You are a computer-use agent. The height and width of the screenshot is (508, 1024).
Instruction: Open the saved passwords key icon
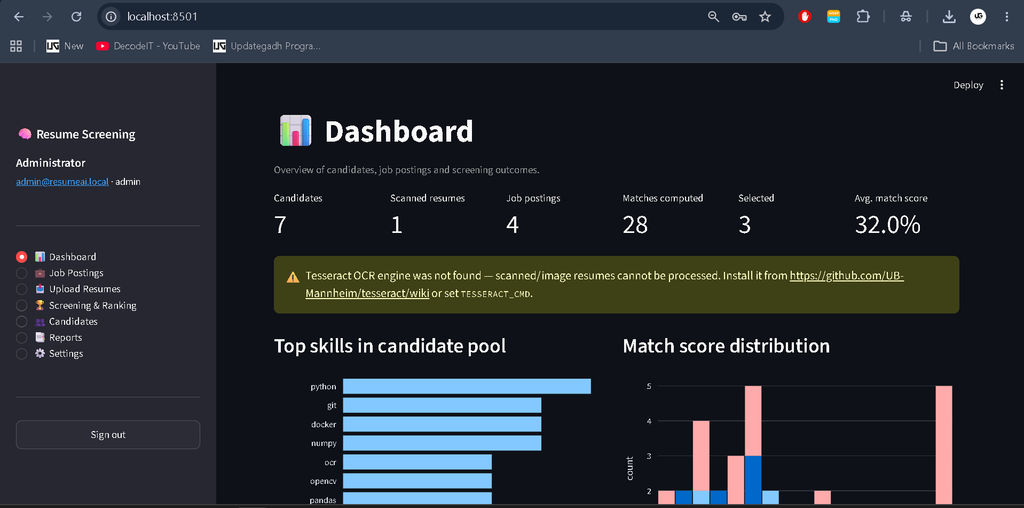point(739,17)
